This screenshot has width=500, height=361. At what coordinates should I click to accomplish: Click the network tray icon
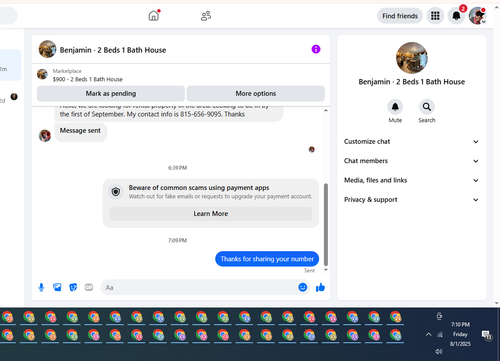(440, 334)
